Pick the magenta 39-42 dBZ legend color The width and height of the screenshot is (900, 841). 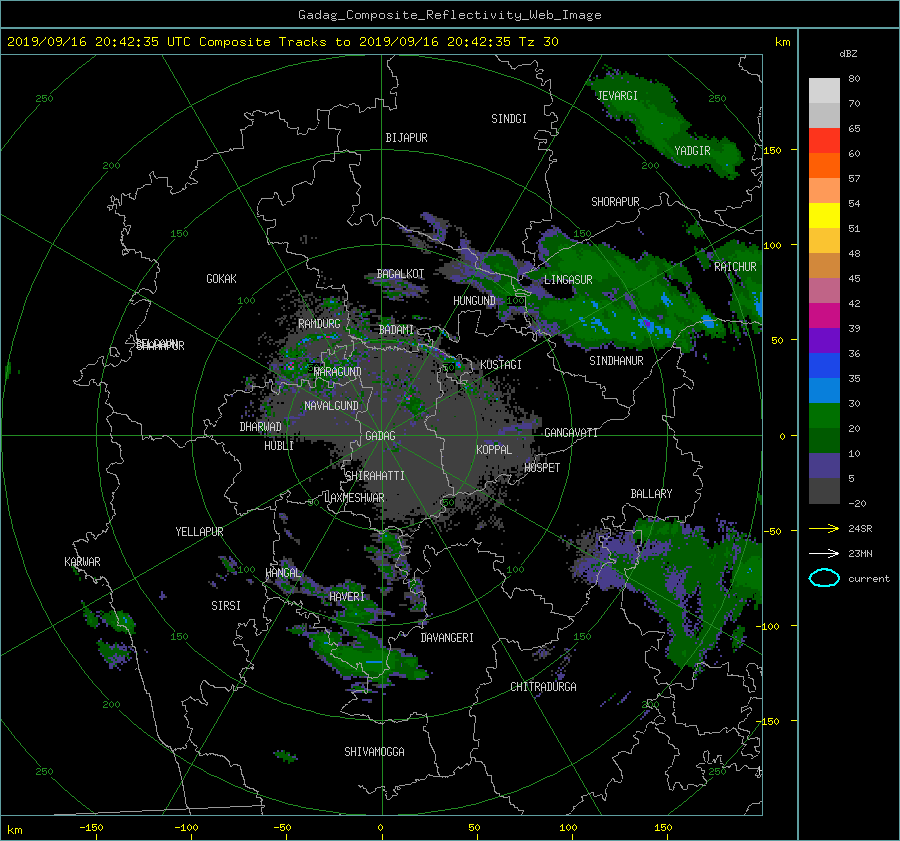824,315
